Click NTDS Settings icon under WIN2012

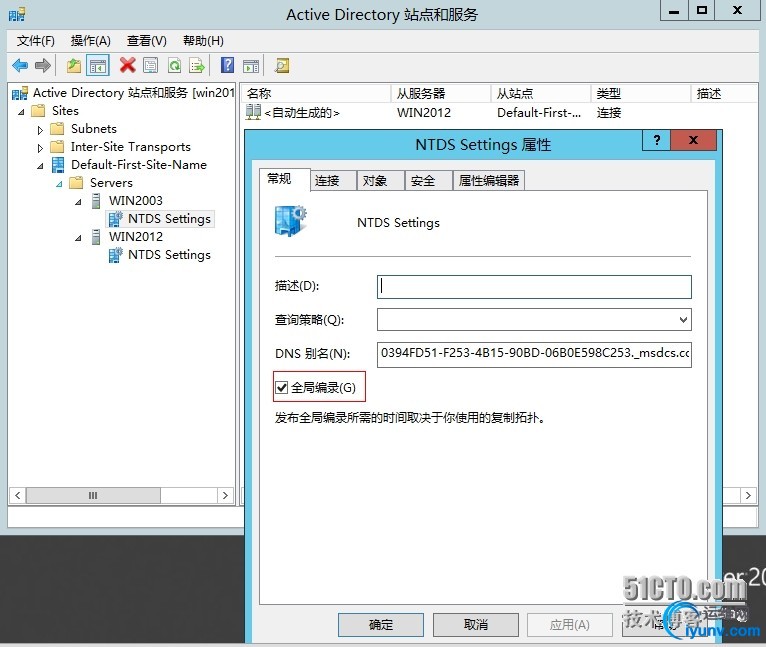pos(115,255)
